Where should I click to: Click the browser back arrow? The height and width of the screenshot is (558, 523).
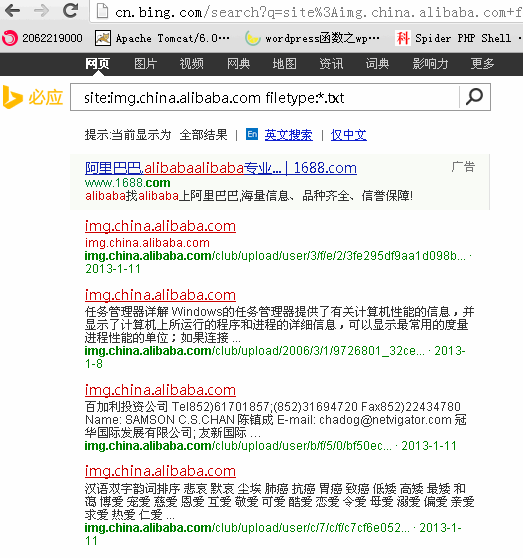[x=13, y=11]
